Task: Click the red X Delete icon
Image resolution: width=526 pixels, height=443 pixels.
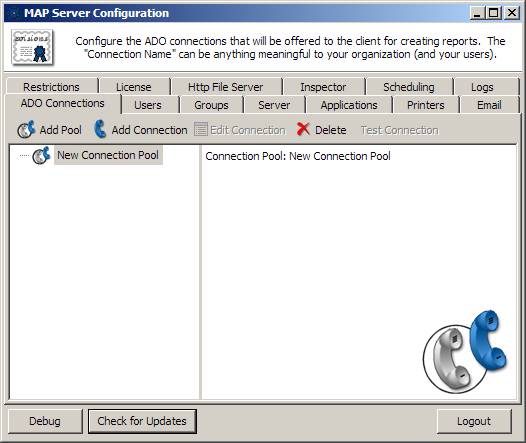Action: point(303,129)
